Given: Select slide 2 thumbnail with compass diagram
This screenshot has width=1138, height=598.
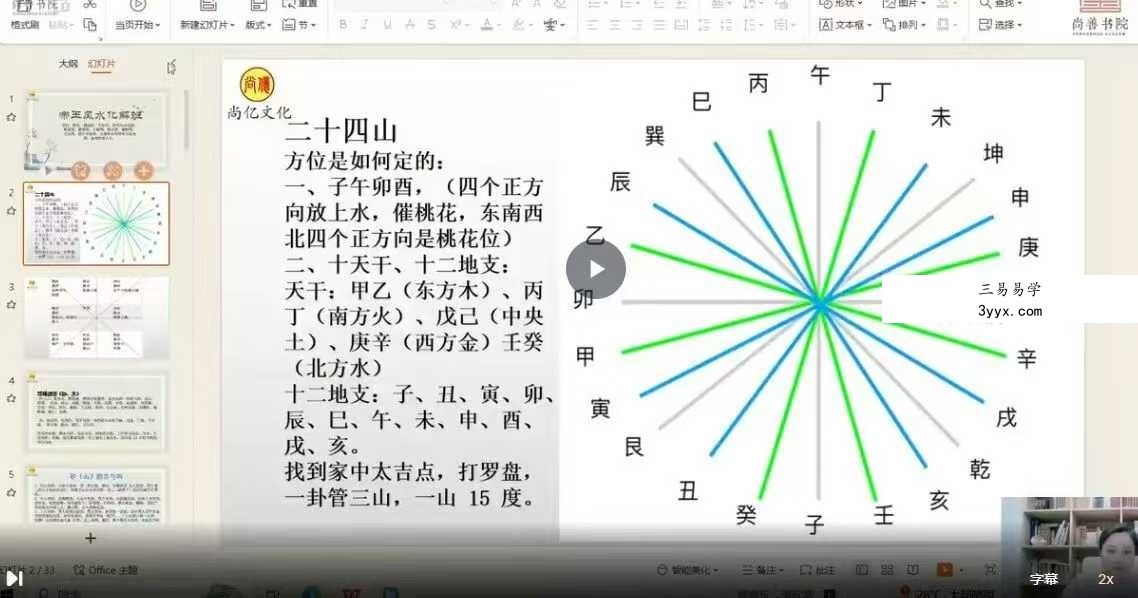Looking at the screenshot, I should (x=97, y=224).
